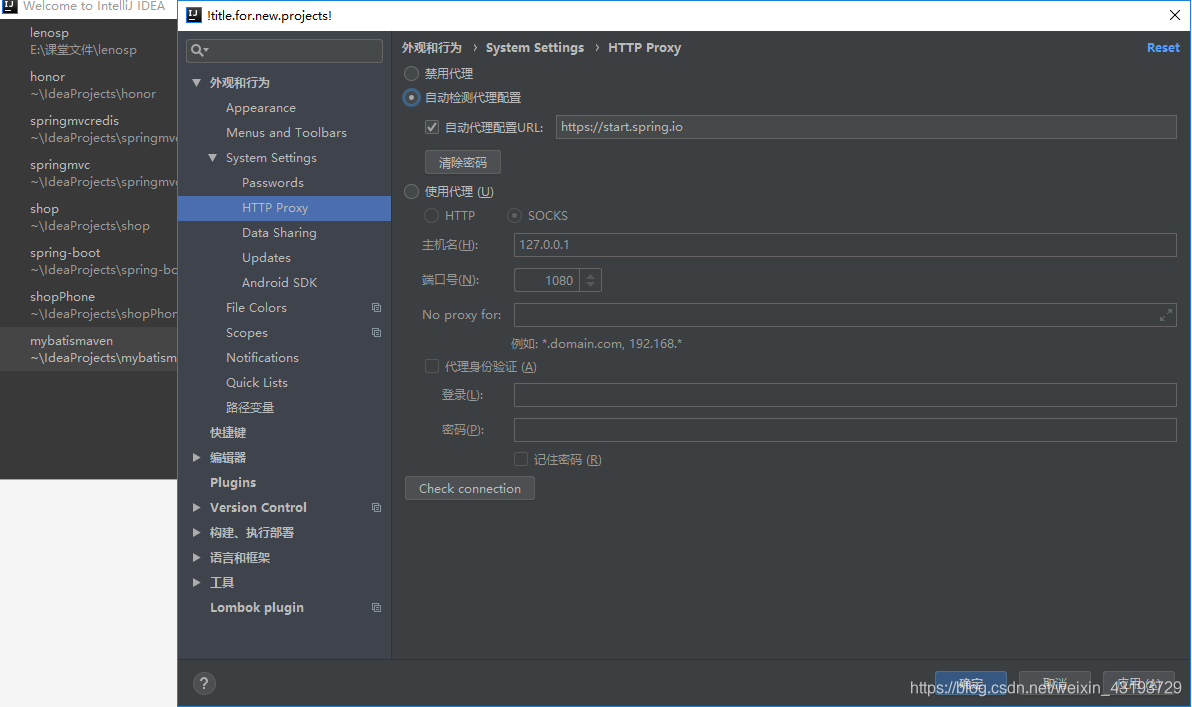Click the 主机名 host name field

coord(845,245)
